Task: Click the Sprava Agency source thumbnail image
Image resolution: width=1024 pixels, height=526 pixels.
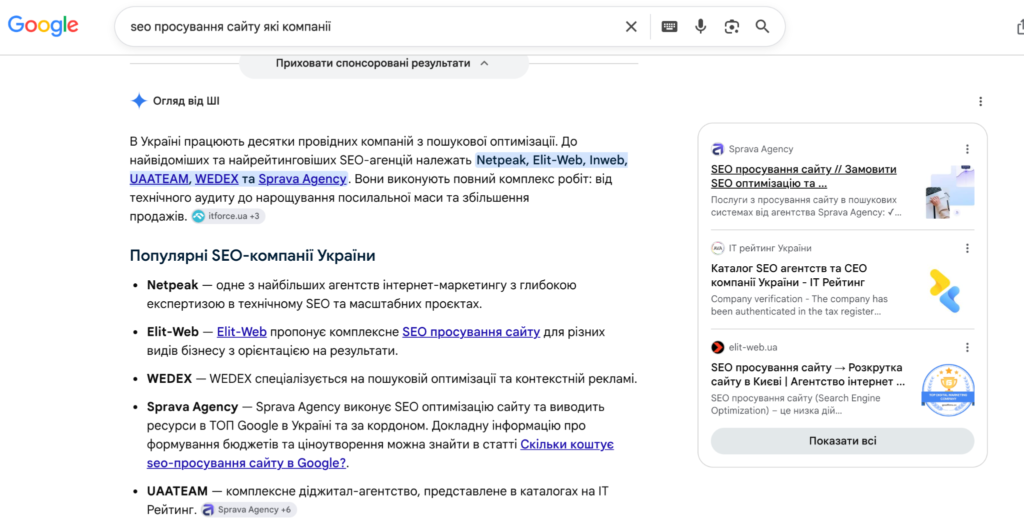Action: [950, 191]
